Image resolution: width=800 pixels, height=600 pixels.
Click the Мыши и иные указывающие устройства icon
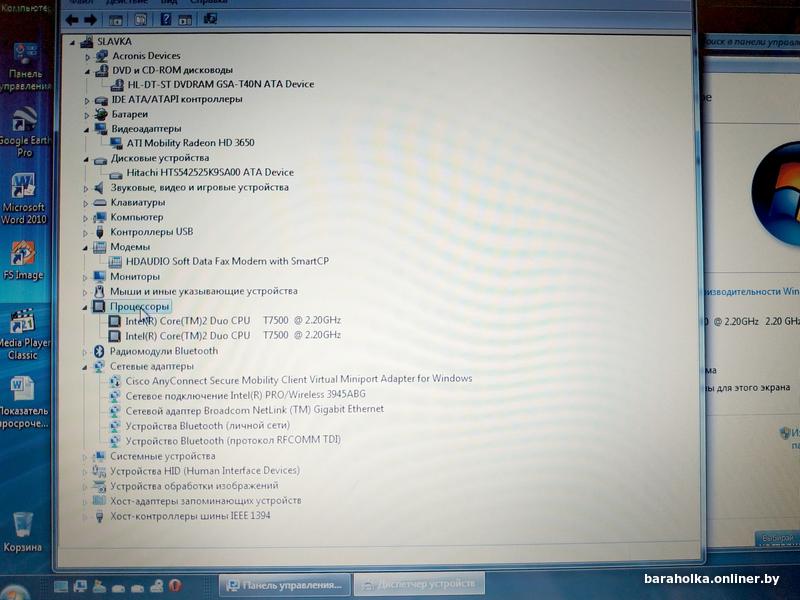(99, 292)
